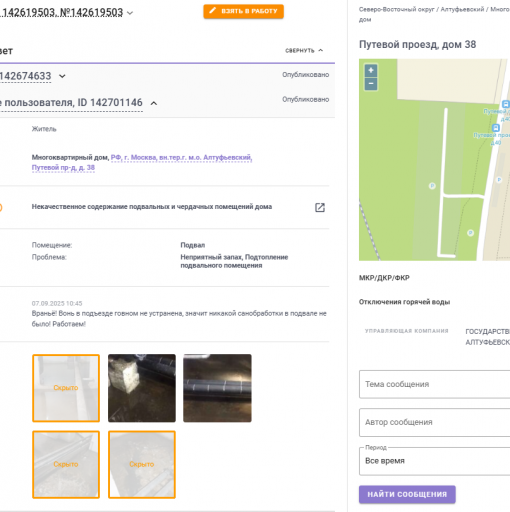This screenshot has width=510, height=512.
Task: Select 'Отключения горячей воды' section label
Action: pyautogui.click(x=404, y=302)
